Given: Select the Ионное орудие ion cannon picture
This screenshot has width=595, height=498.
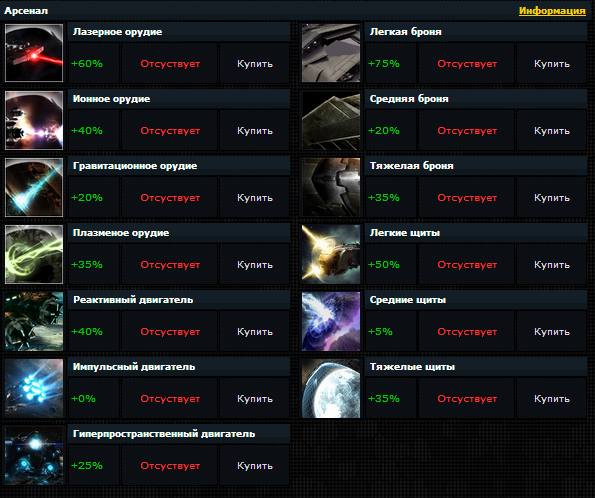Looking at the screenshot, I should [34, 120].
